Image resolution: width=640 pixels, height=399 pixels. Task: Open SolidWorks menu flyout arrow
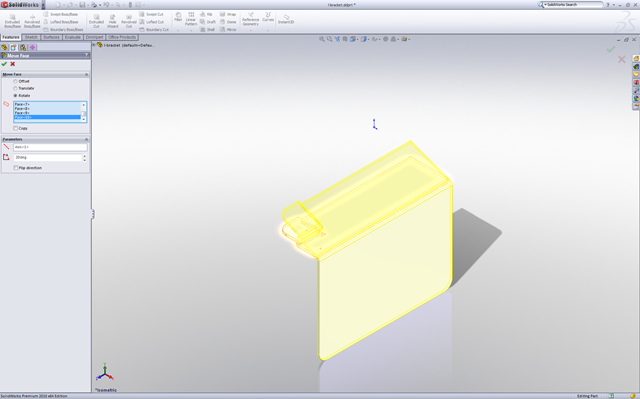[43, 5]
